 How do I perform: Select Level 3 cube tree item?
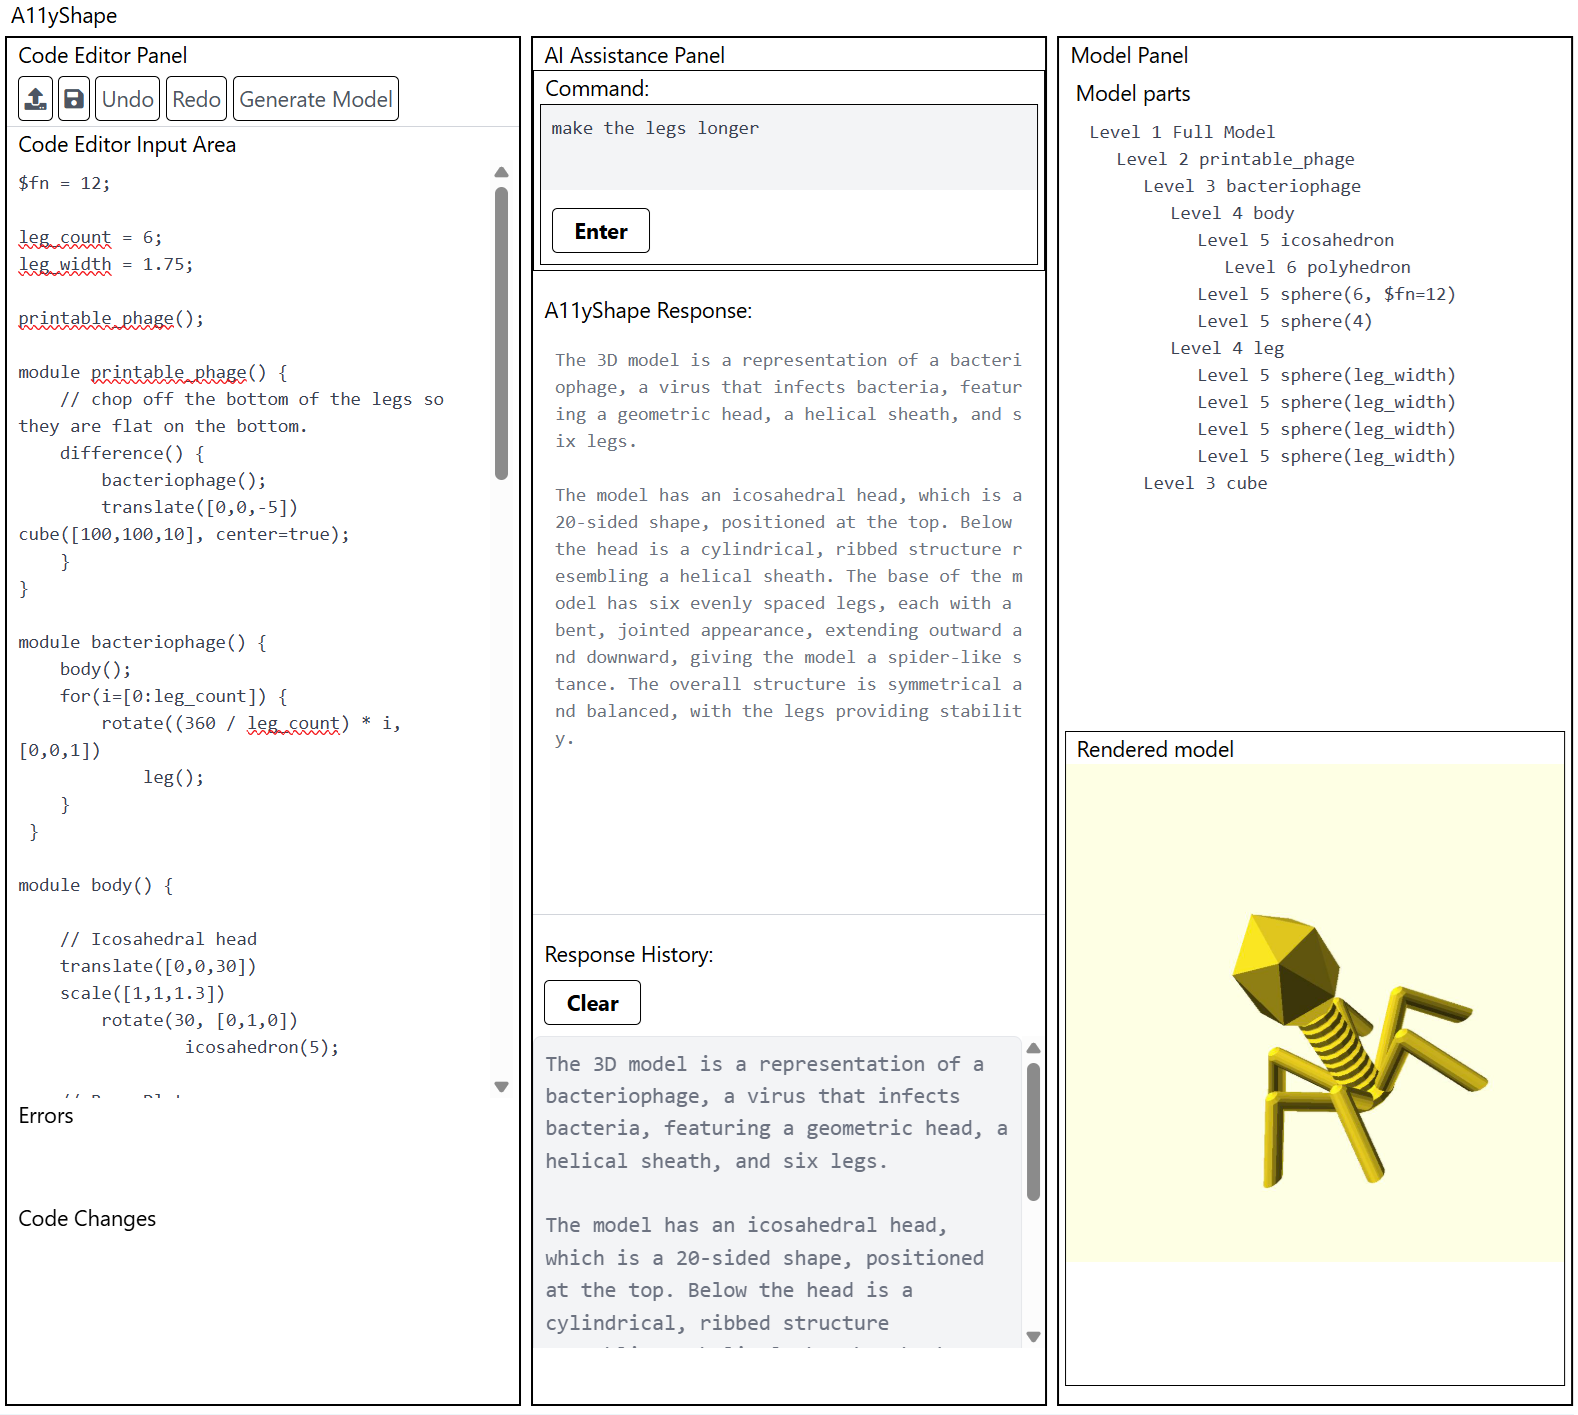click(x=1205, y=483)
